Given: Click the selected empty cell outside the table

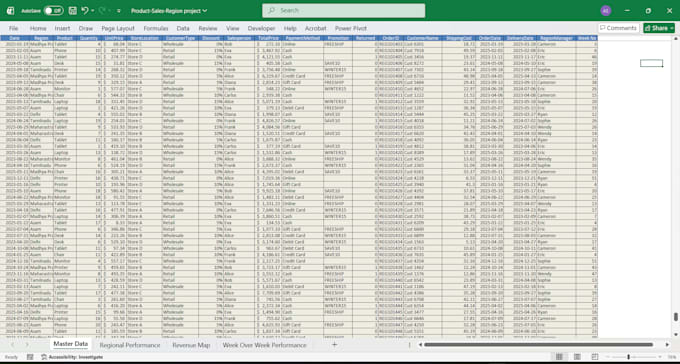Looking at the screenshot, I should tap(651, 63).
